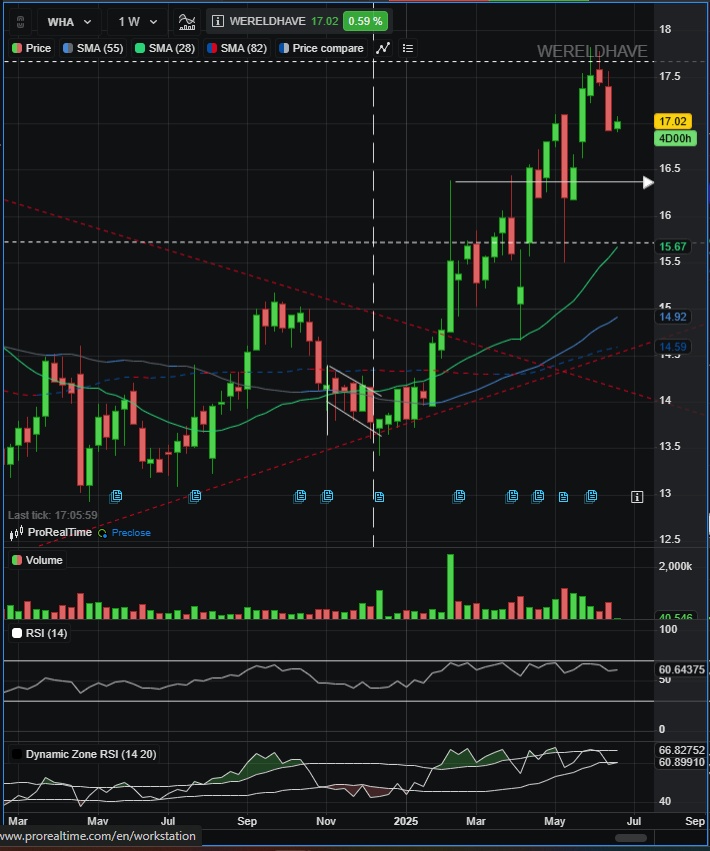
Task: Click the 60.89910 Dynamic Zone value
Action: [x=681, y=762]
